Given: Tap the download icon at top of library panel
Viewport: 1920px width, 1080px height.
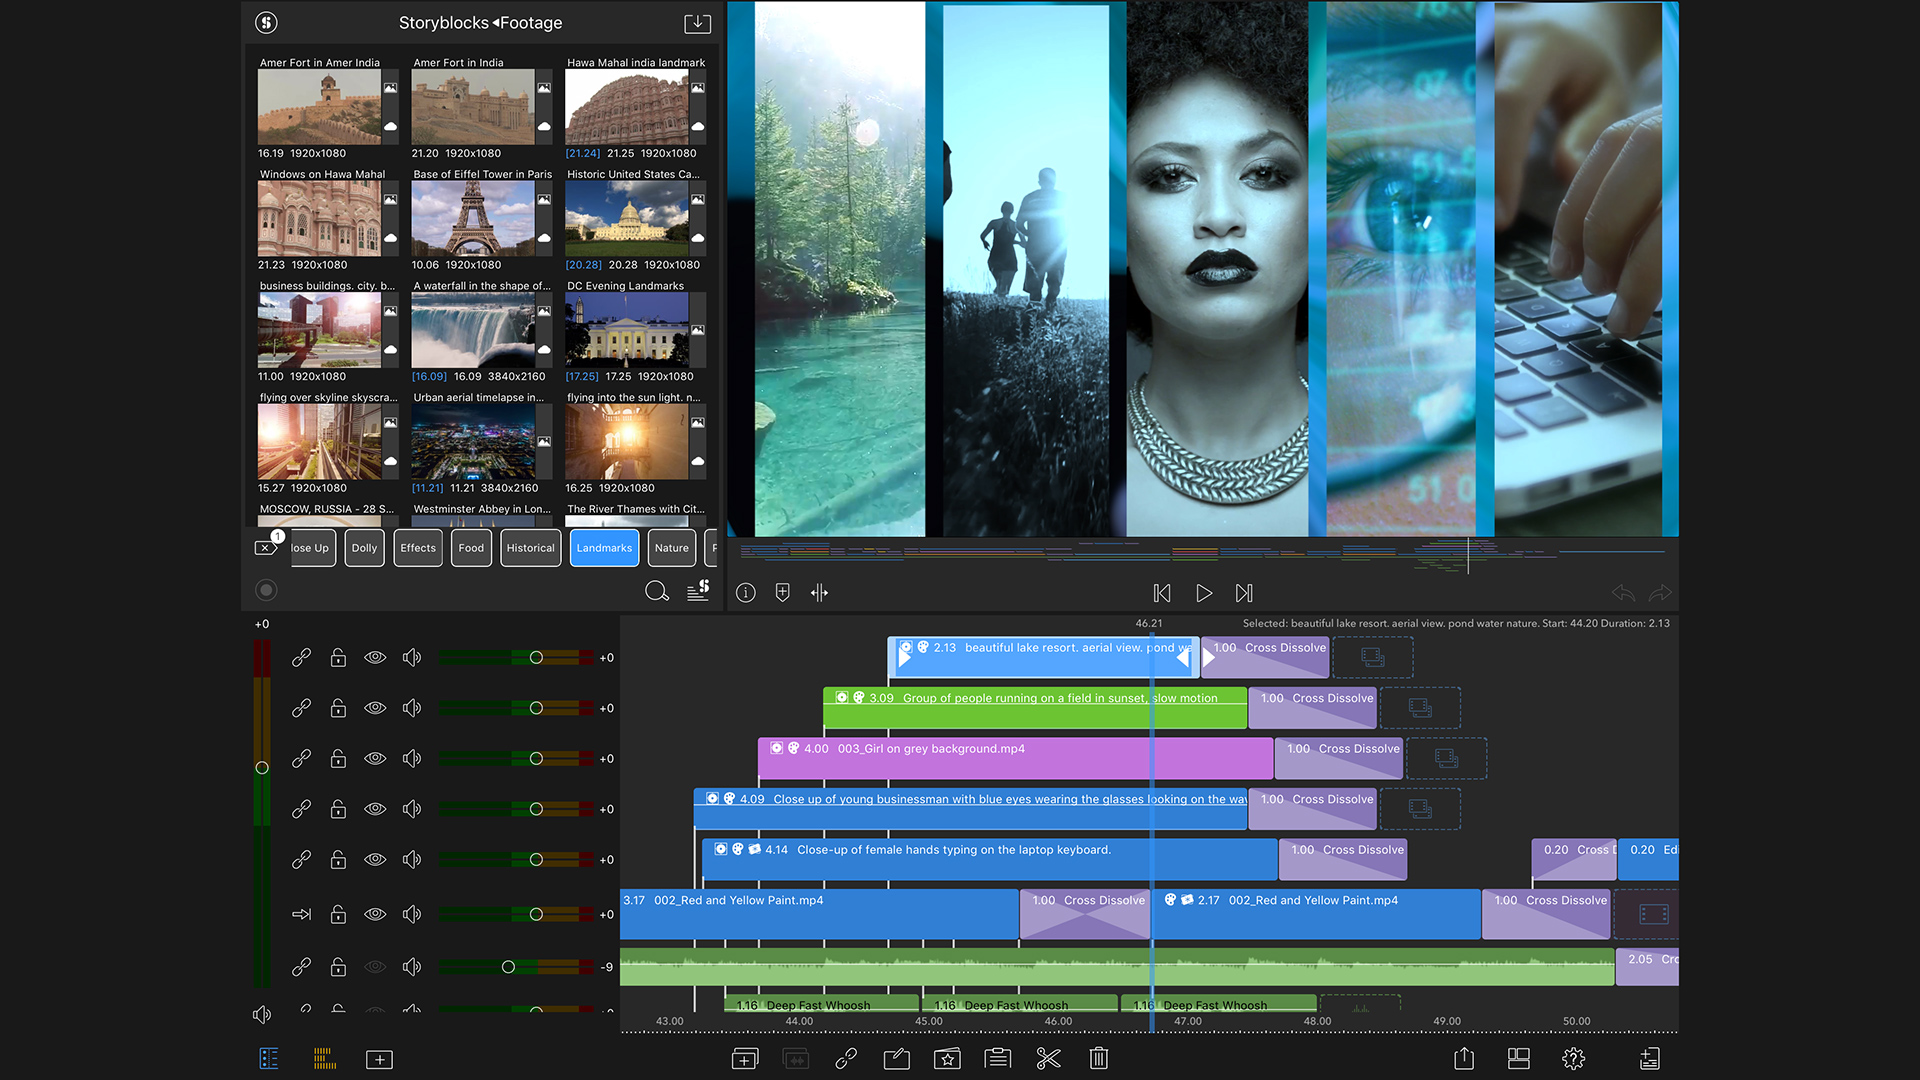Looking at the screenshot, I should coord(697,22).
